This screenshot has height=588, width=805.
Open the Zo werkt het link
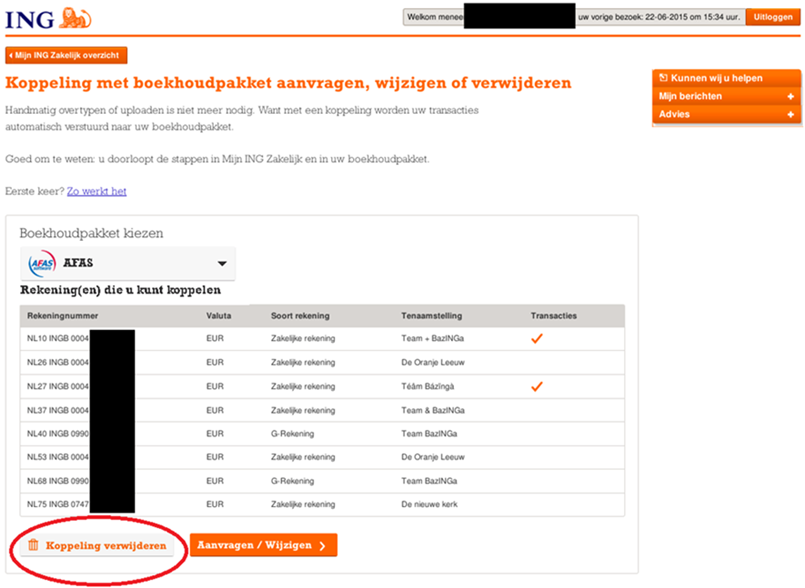[x=97, y=191]
